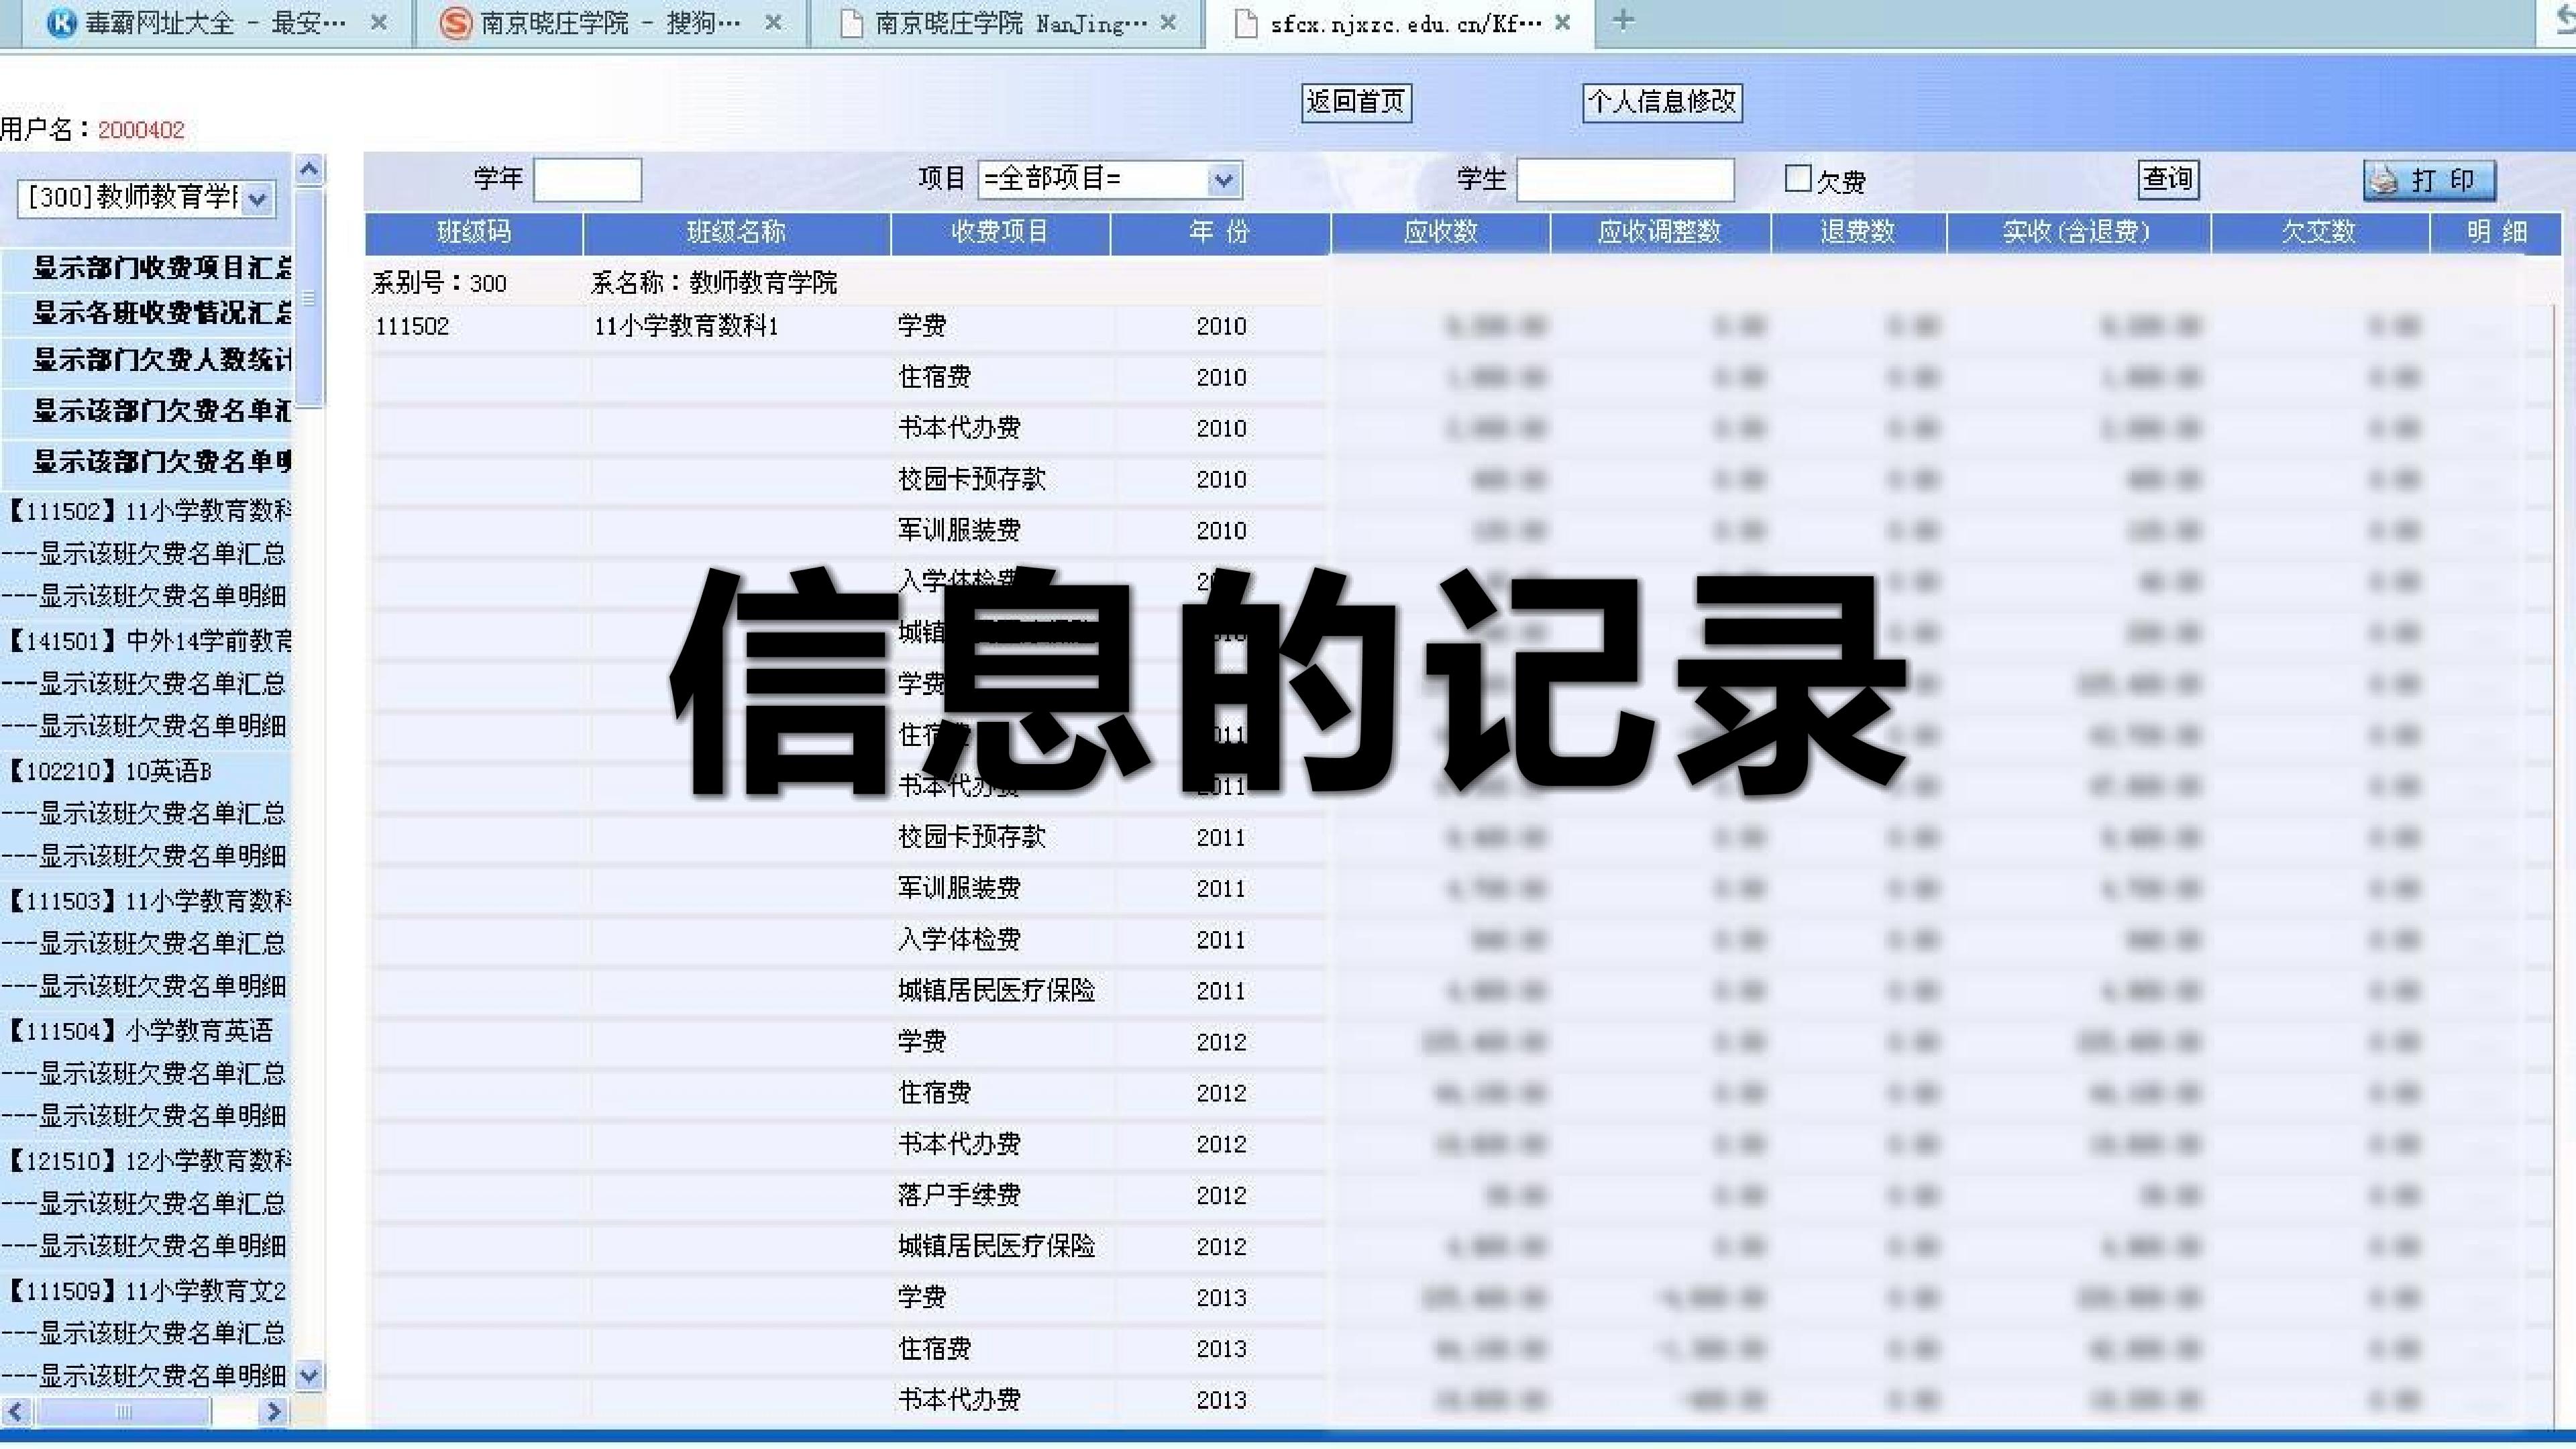Open the 项目 =全部项目= dropdown
This screenshot has height=1449, width=2576.
click(x=1110, y=180)
